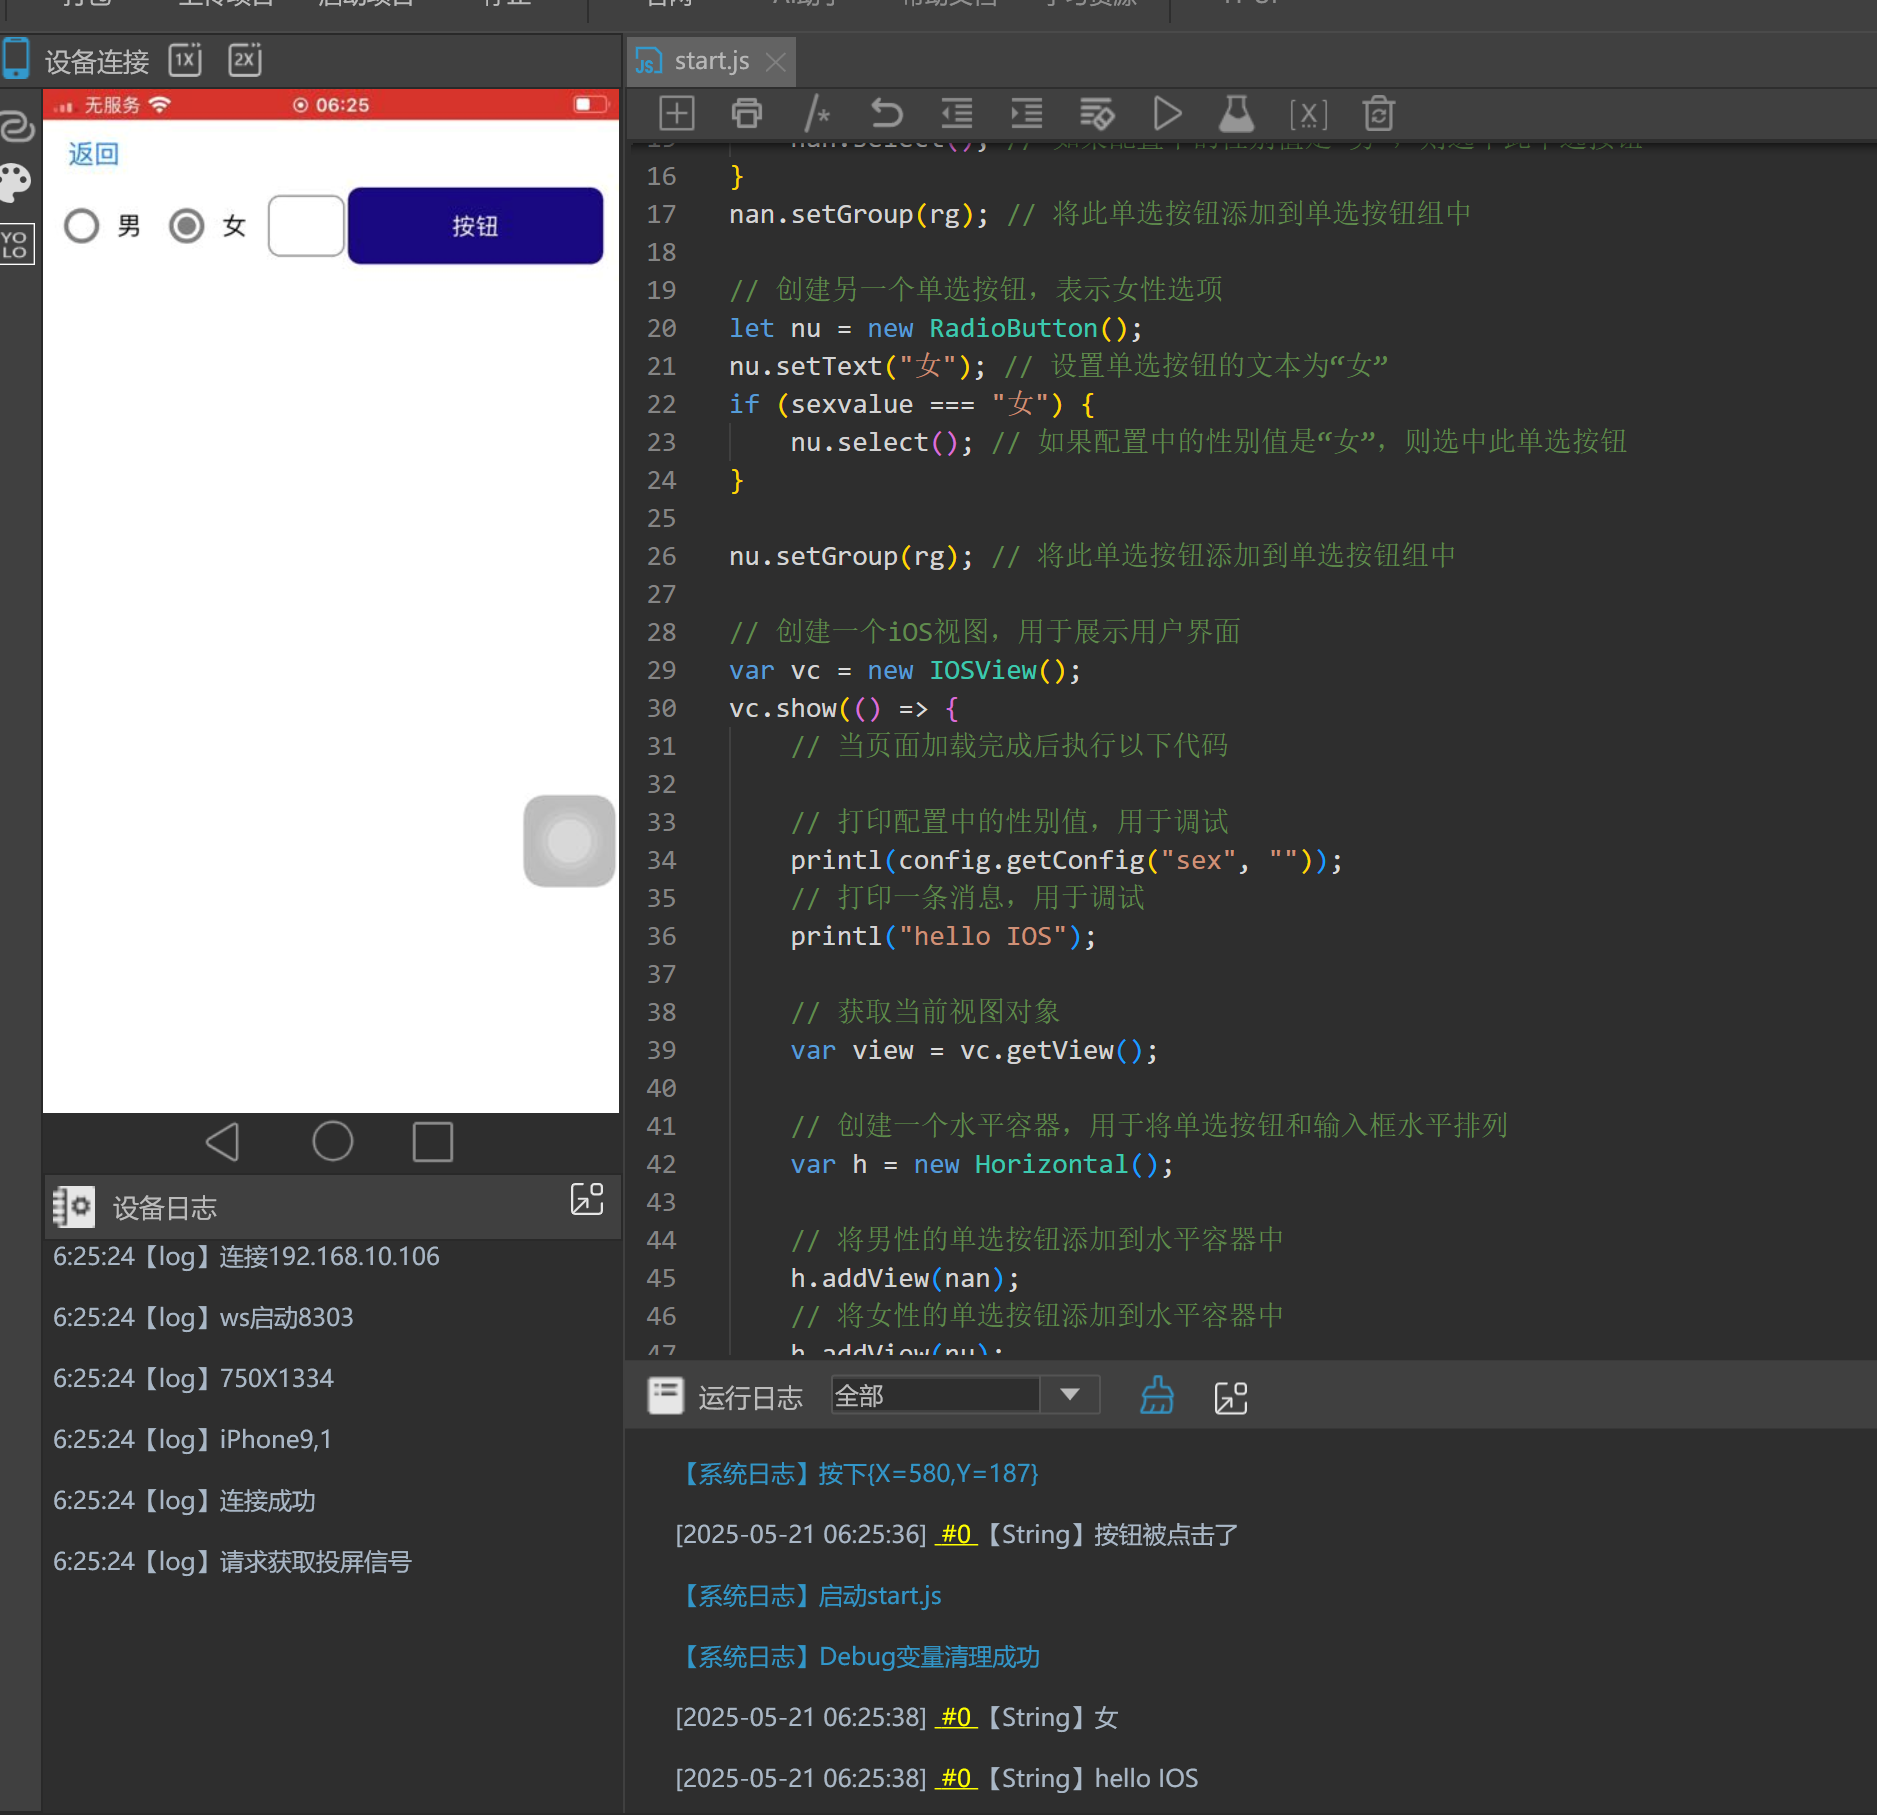1877x1815 pixels.
Task: Set the screen mirror scale to 1X
Action: click(185, 60)
